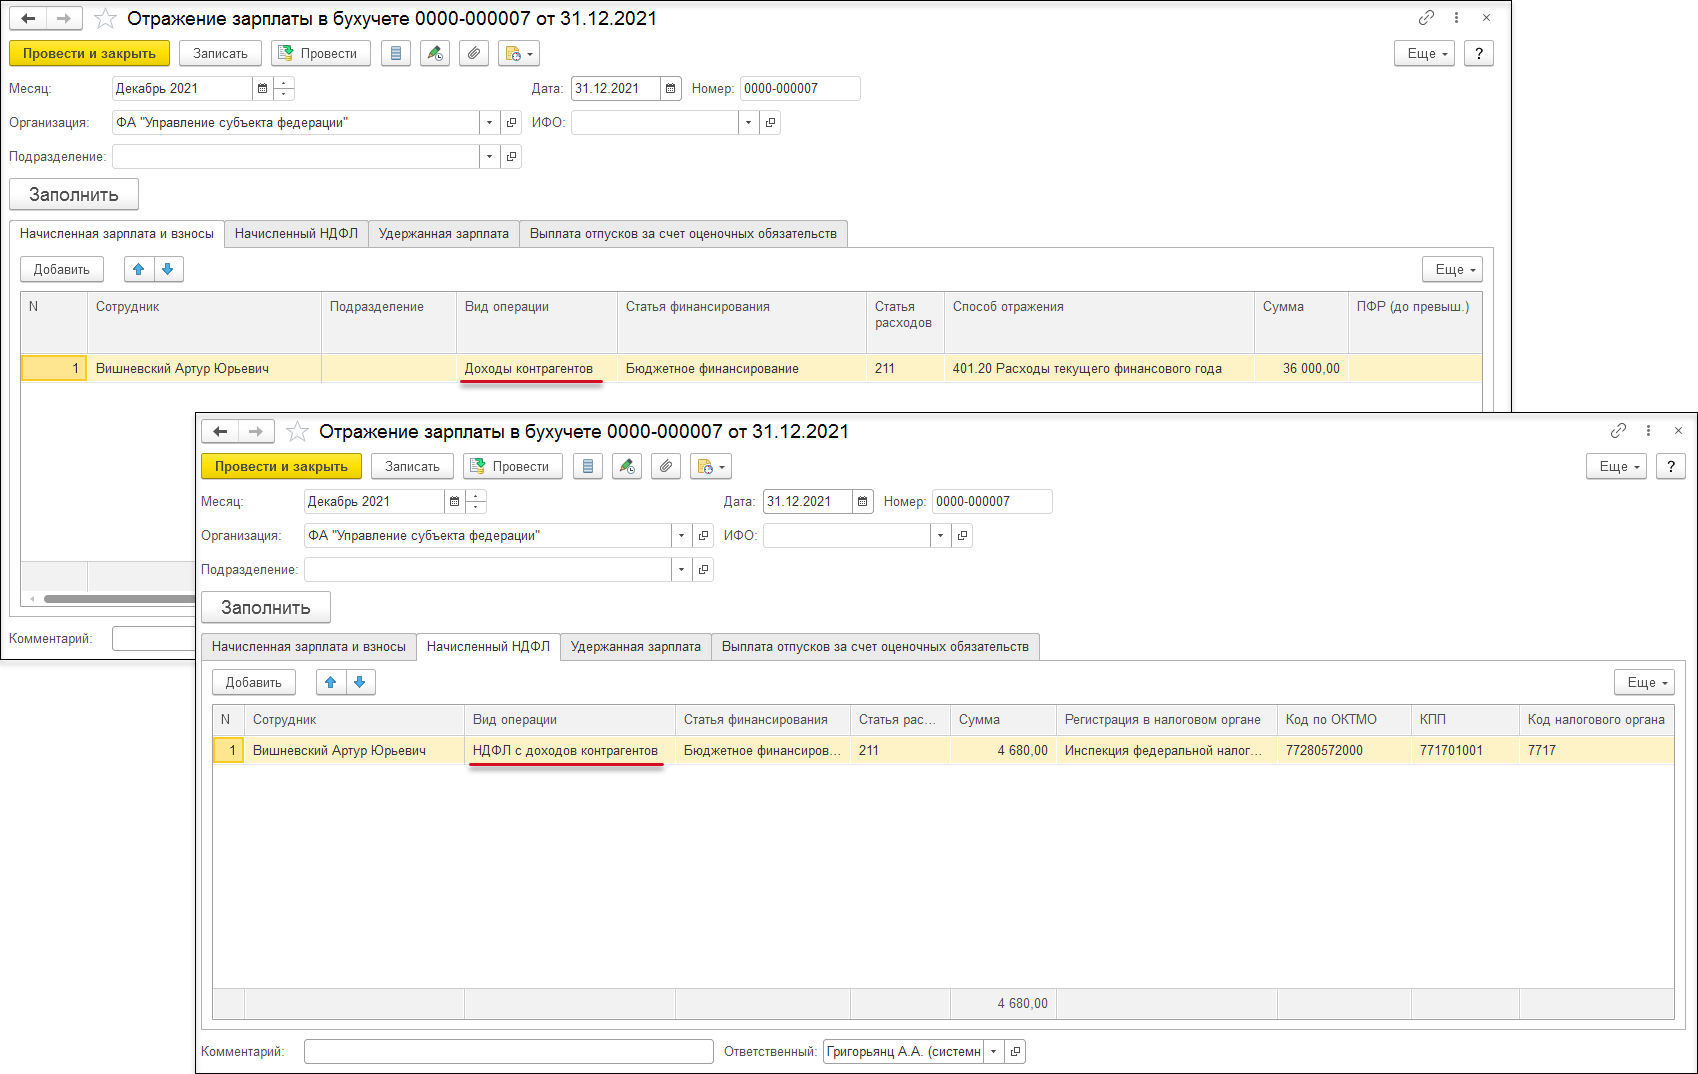The width and height of the screenshot is (1698, 1074).
Task: Open calendar picker for Месяц in back window
Action: coord(262,88)
